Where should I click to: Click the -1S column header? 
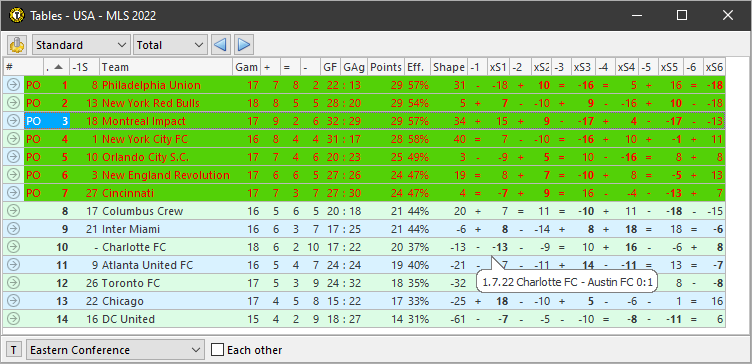pos(84,68)
